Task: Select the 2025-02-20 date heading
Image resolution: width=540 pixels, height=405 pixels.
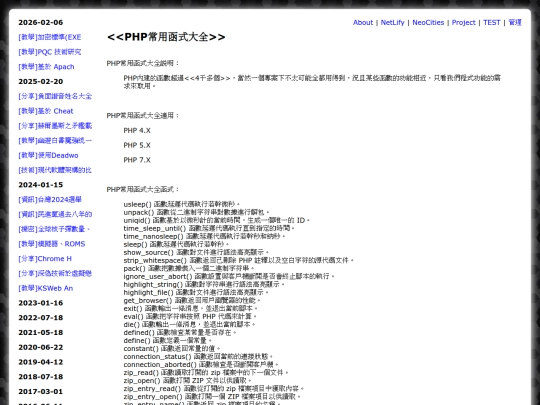Action: [41, 82]
